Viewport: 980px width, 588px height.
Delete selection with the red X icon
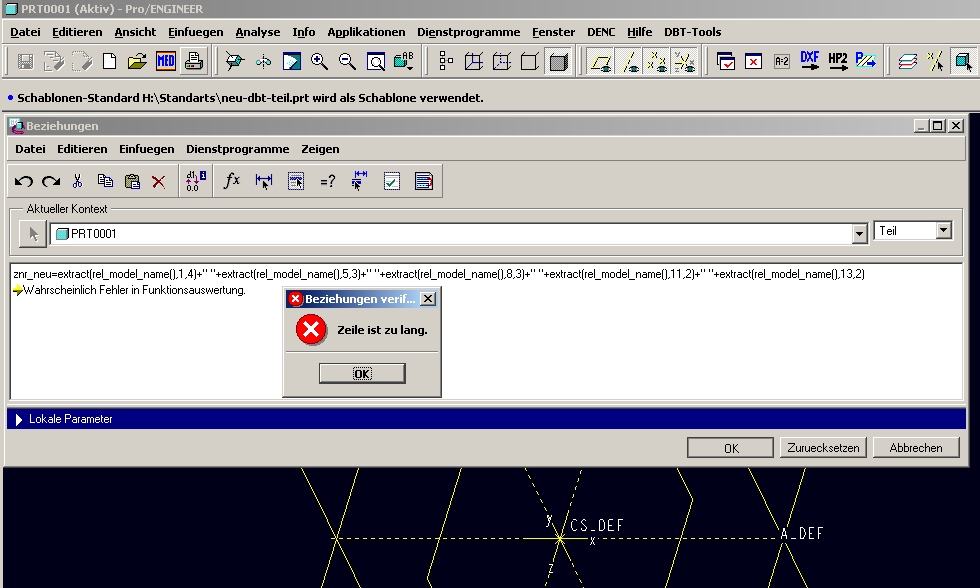159,182
